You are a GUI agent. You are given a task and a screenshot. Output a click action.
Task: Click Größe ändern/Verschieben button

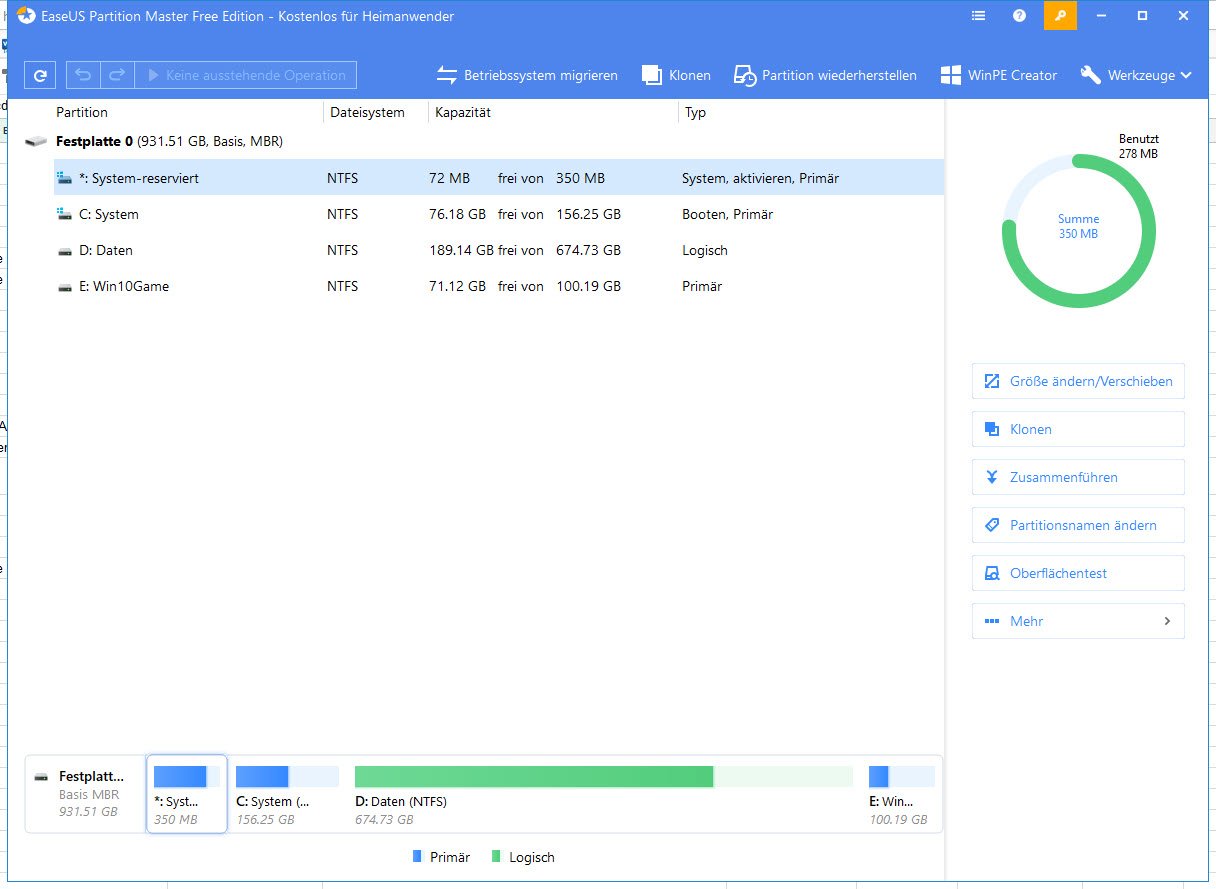[x=1077, y=381]
